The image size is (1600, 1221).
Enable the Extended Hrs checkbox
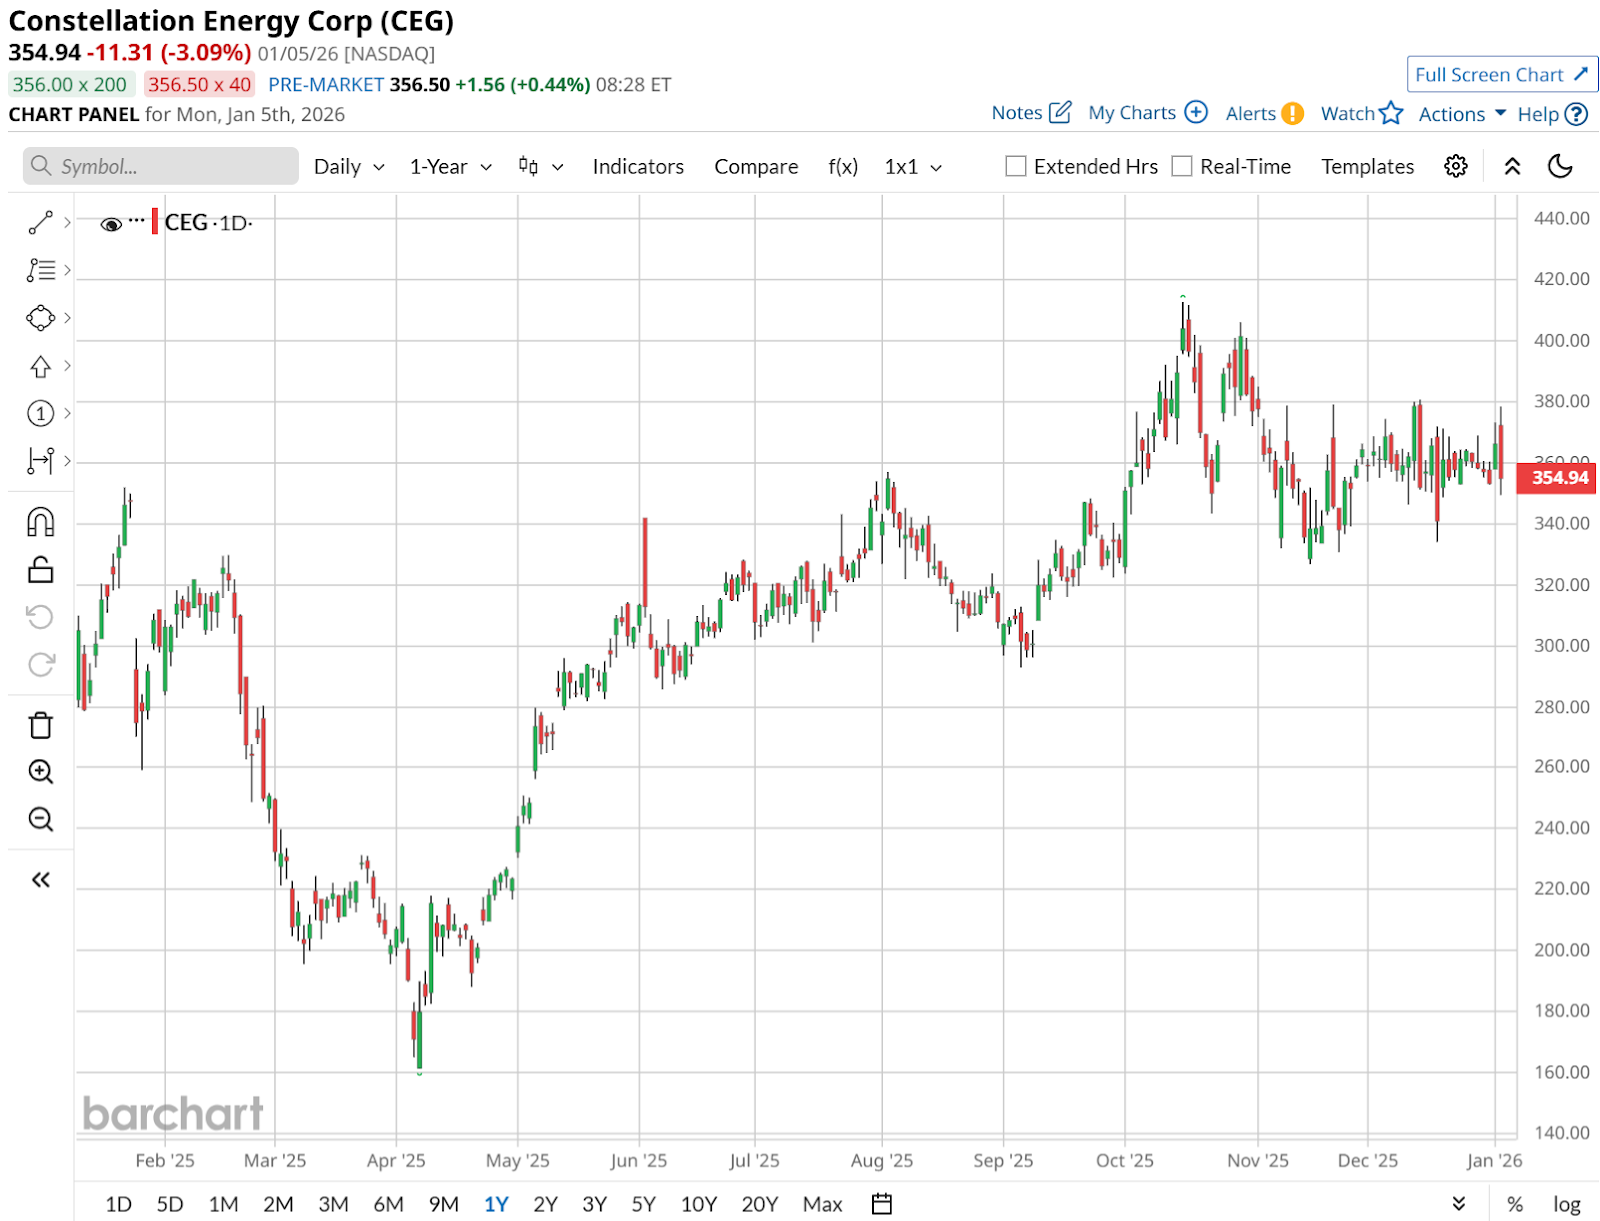1016,166
